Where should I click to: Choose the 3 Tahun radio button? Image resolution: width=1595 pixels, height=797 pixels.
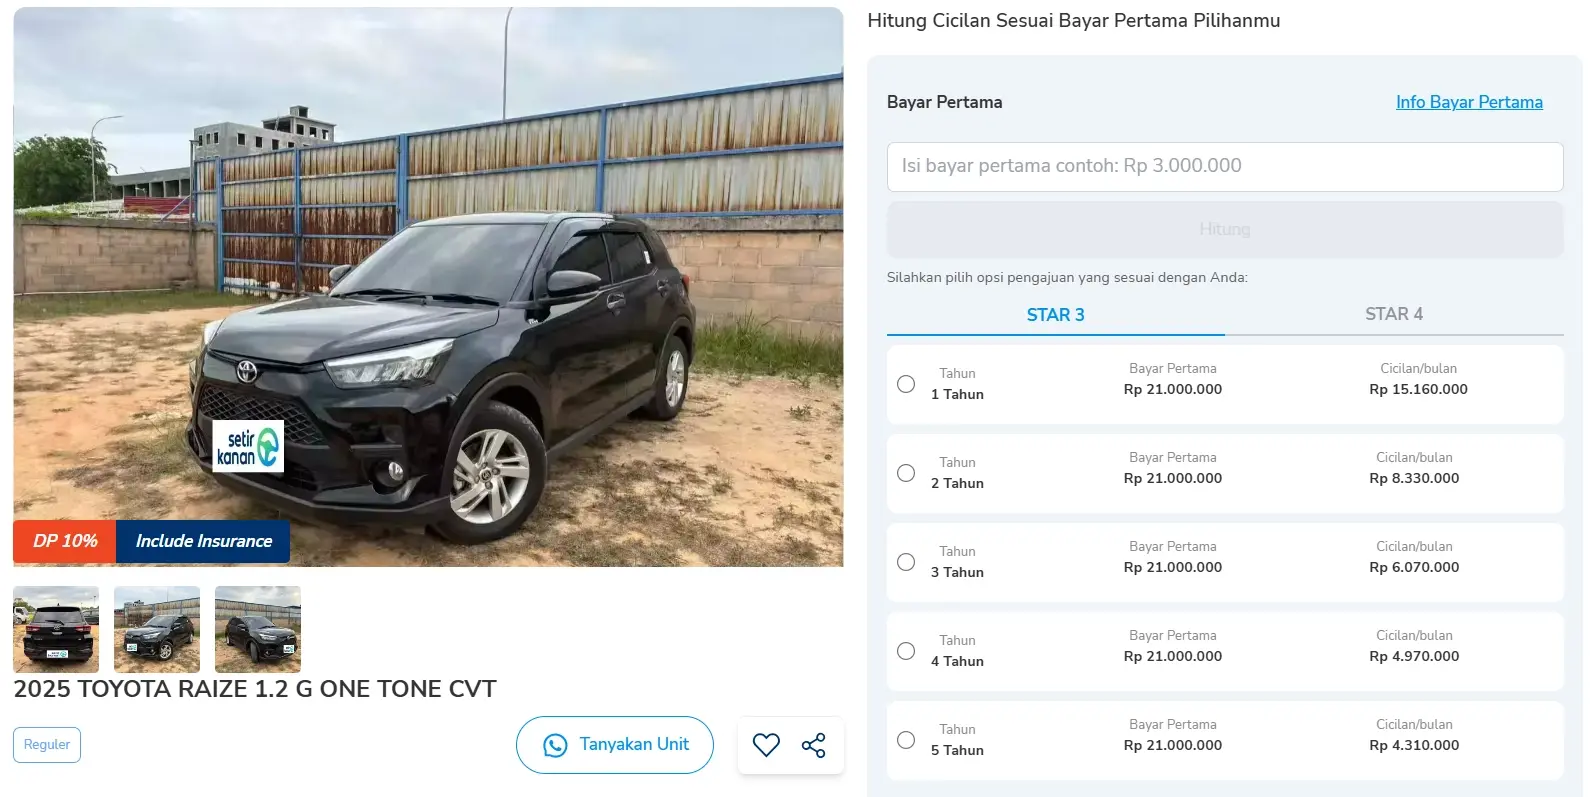(906, 562)
